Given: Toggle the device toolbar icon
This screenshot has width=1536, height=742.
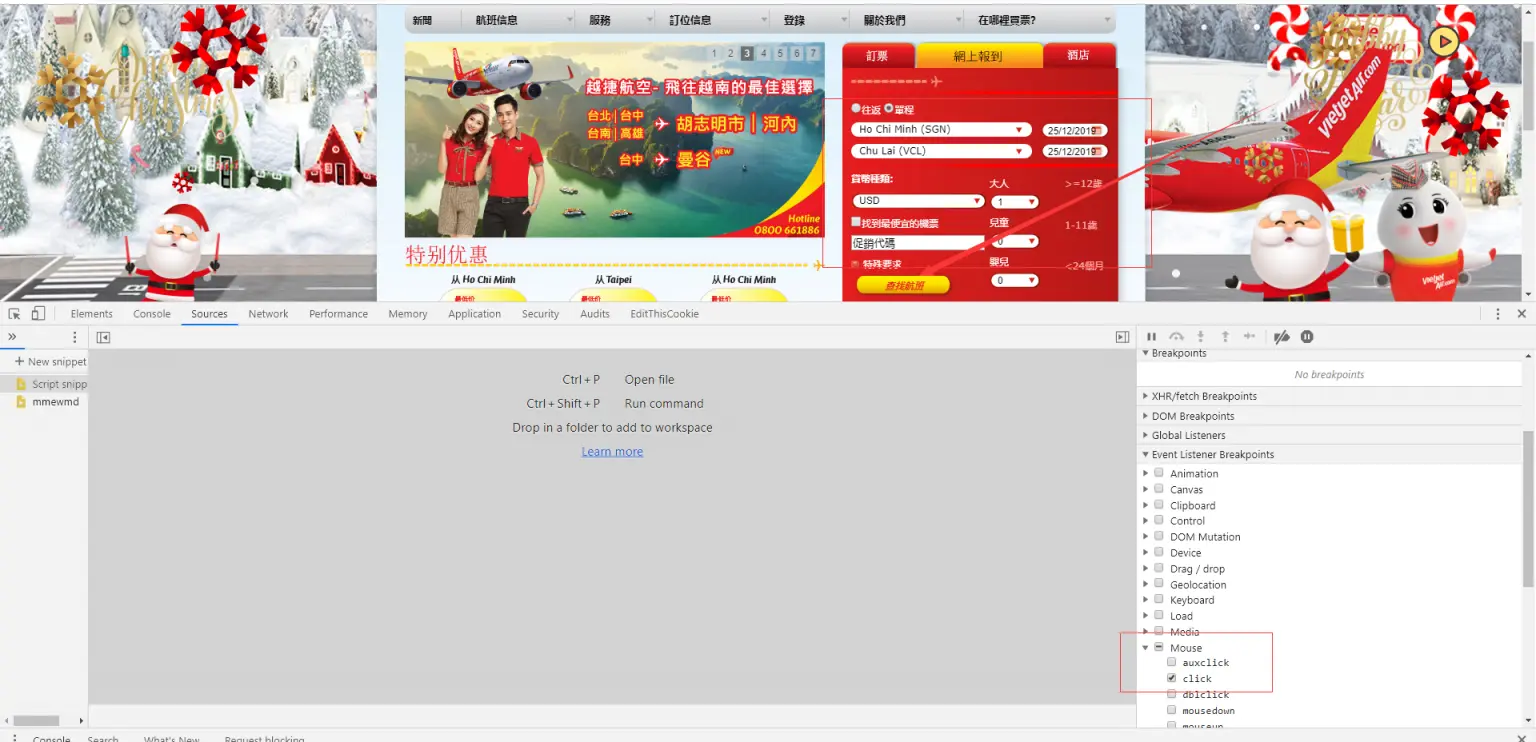Looking at the screenshot, I should click(38, 314).
